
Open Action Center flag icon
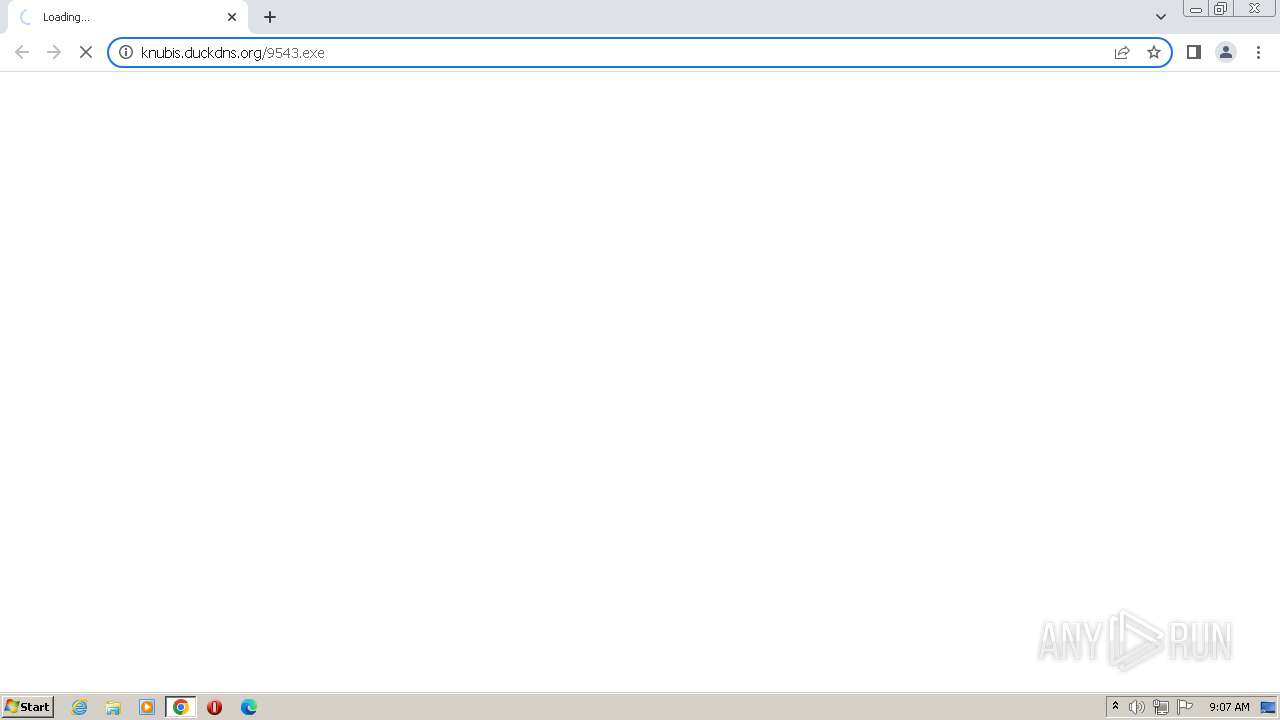[x=1185, y=707]
